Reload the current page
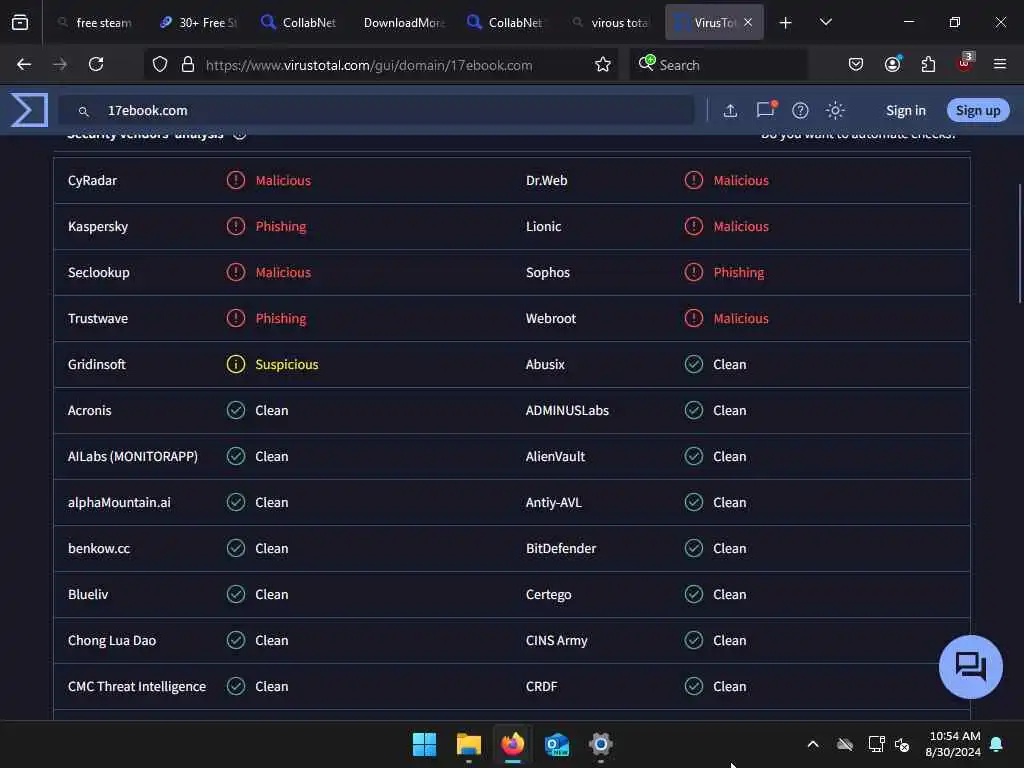This screenshot has width=1024, height=768. pyautogui.click(x=96, y=64)
